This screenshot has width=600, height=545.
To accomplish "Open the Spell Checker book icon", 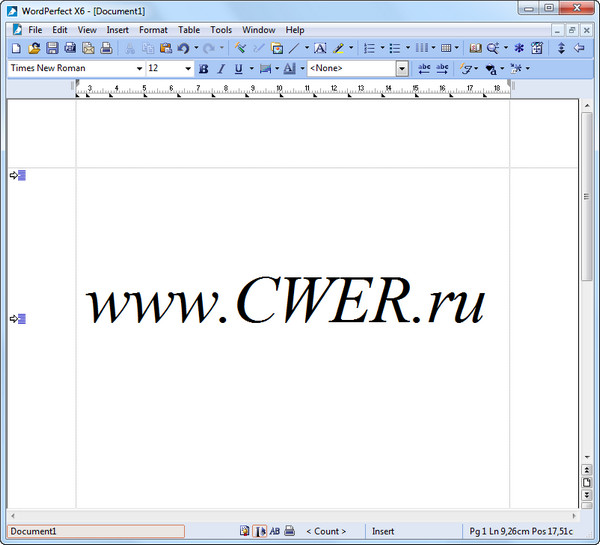I will [475, 48].
